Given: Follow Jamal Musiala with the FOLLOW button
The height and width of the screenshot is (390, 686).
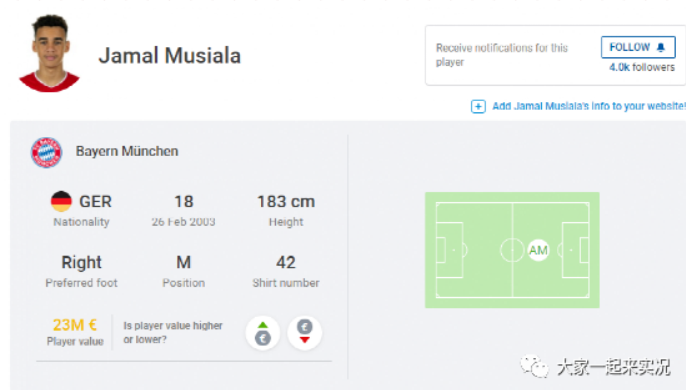Looking at the screenshot, I should tap(638, 47).
